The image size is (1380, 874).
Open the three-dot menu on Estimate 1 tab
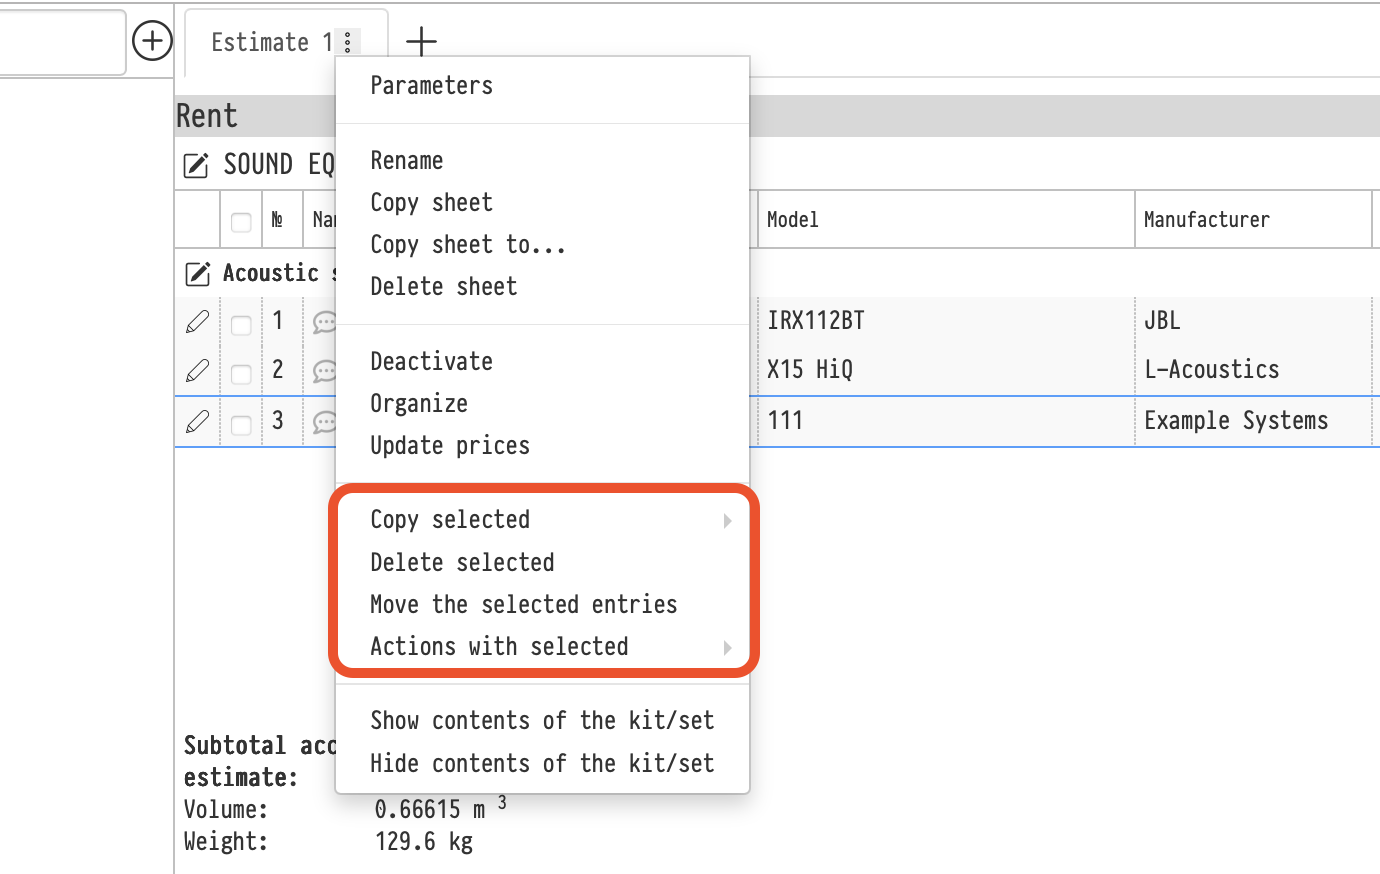click(347, 42)
